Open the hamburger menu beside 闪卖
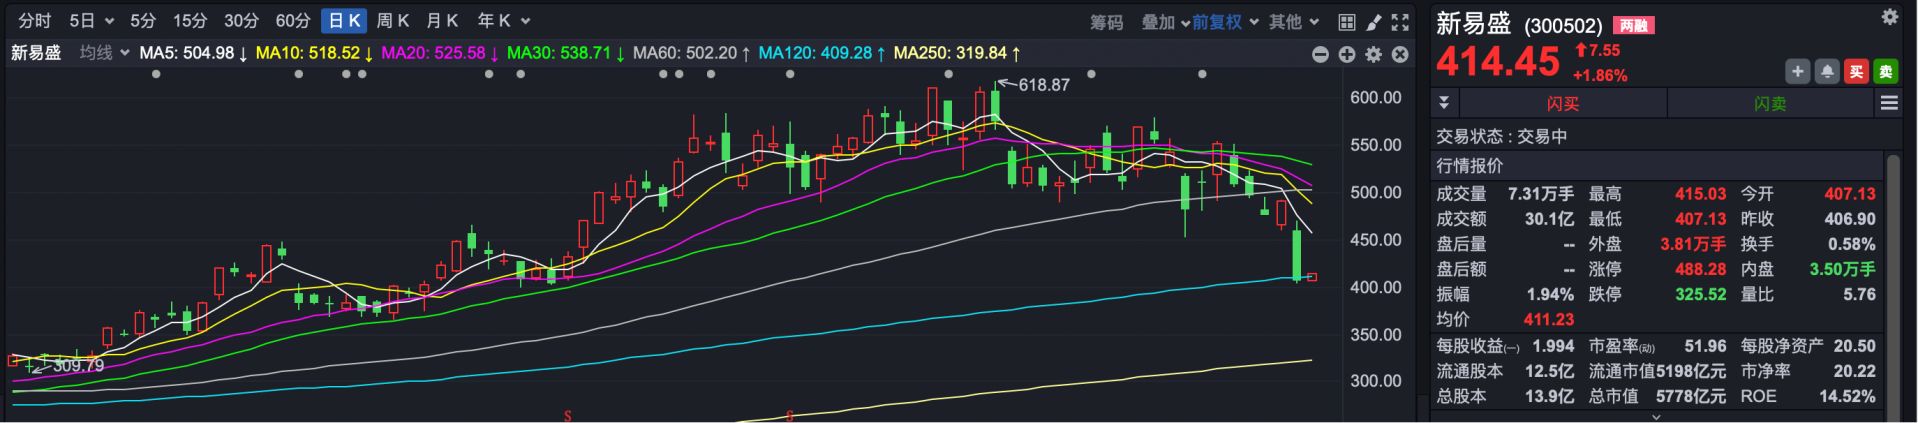The width and height of the screenshot is (1918, 423). pyautogui.click(x=1888, y=103)
